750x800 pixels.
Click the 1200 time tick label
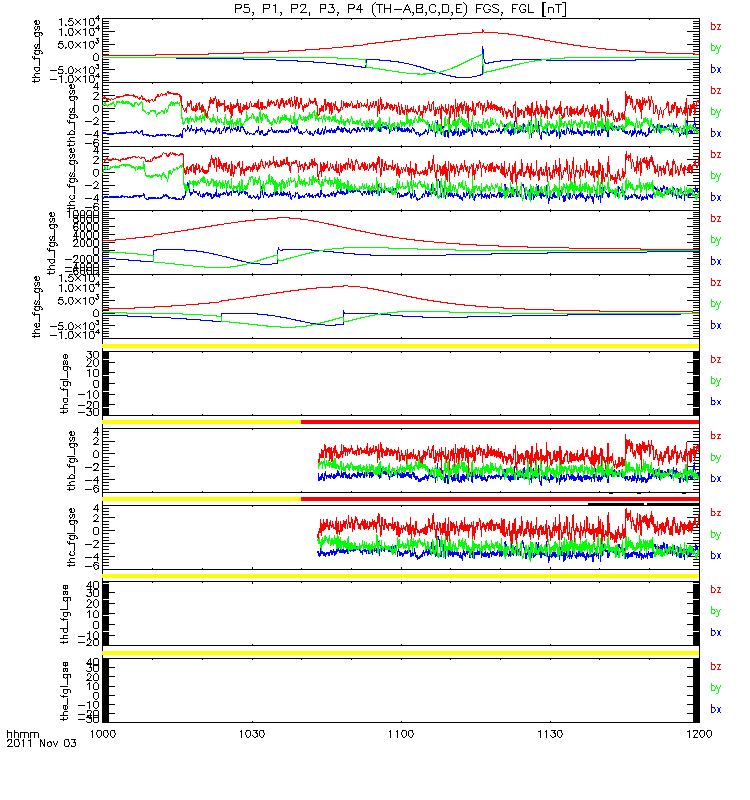[699, 734]
